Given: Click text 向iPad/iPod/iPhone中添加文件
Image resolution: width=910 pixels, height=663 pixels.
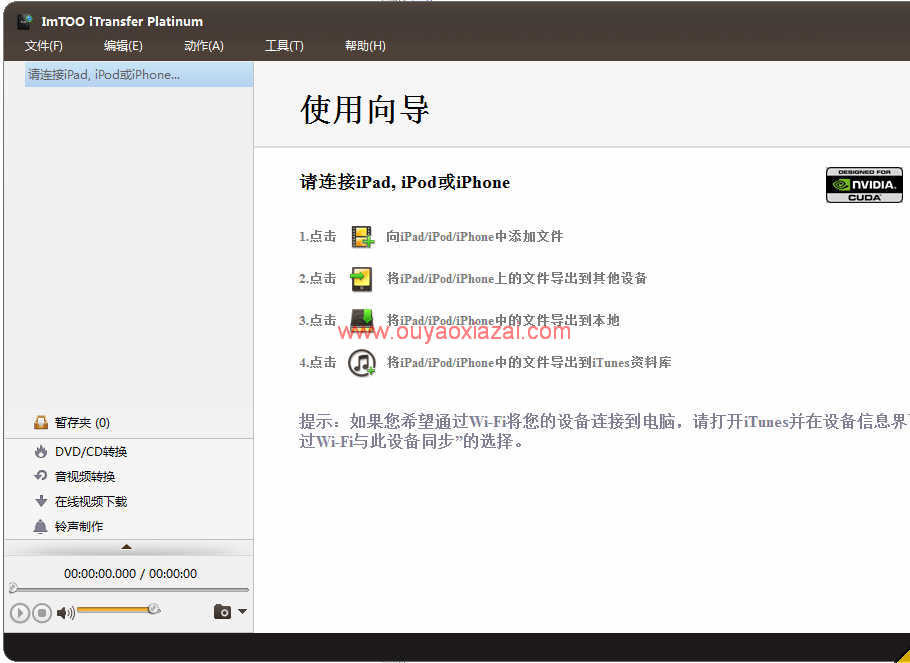Looking at the screenshot, I should coord(475,237).
